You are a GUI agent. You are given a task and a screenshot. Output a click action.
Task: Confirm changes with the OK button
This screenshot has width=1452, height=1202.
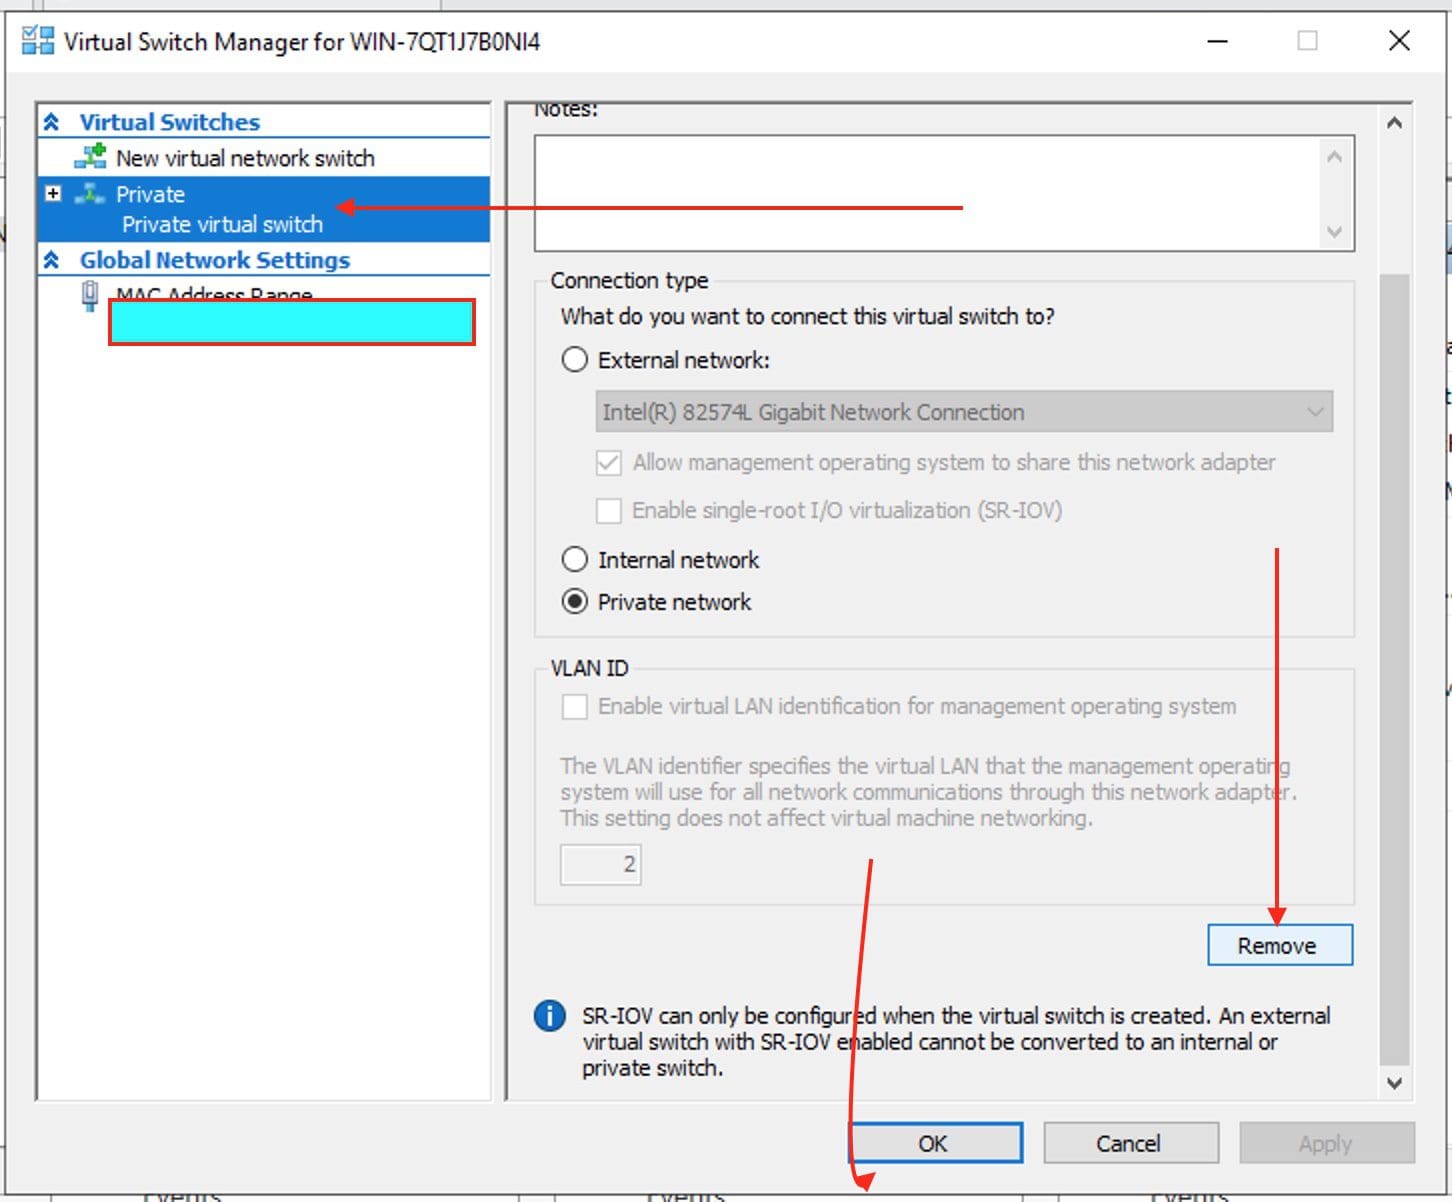(934, 1143)
